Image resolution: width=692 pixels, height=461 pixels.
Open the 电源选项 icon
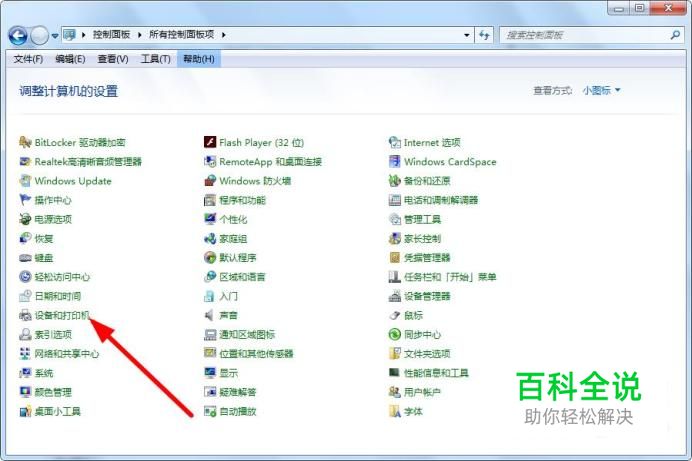pyautogui.click(x=25, y=219)
